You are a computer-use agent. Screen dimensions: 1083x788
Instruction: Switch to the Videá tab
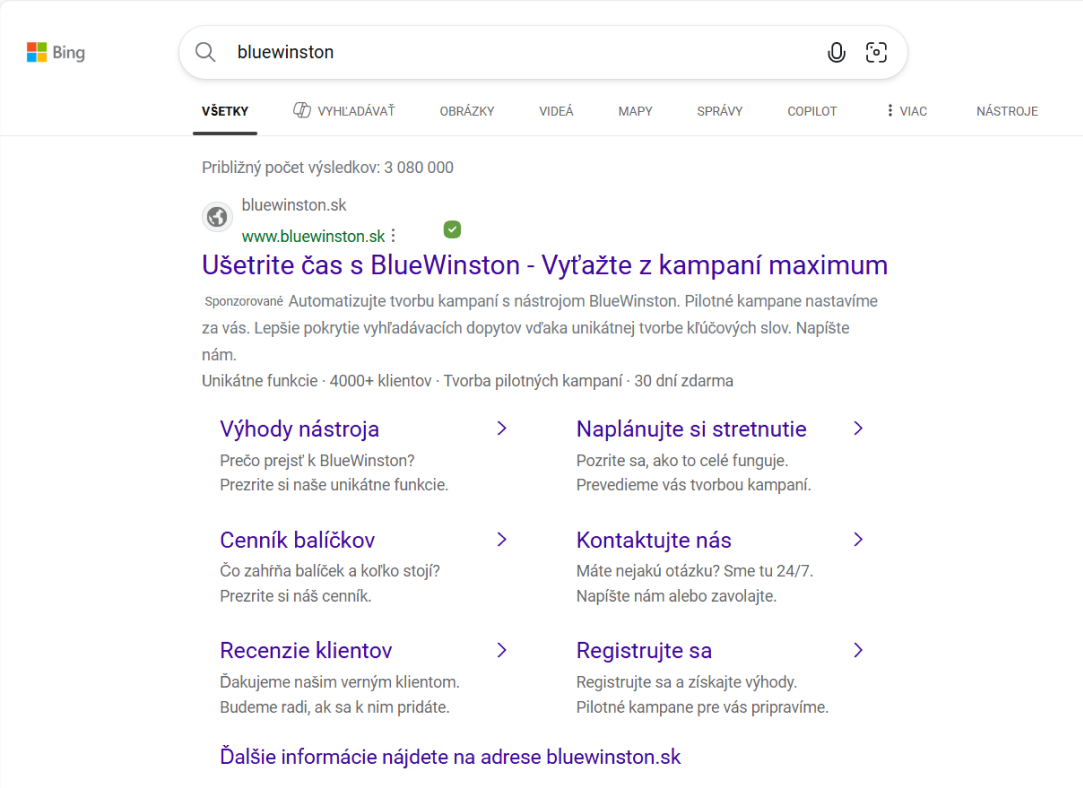(556, 111)
